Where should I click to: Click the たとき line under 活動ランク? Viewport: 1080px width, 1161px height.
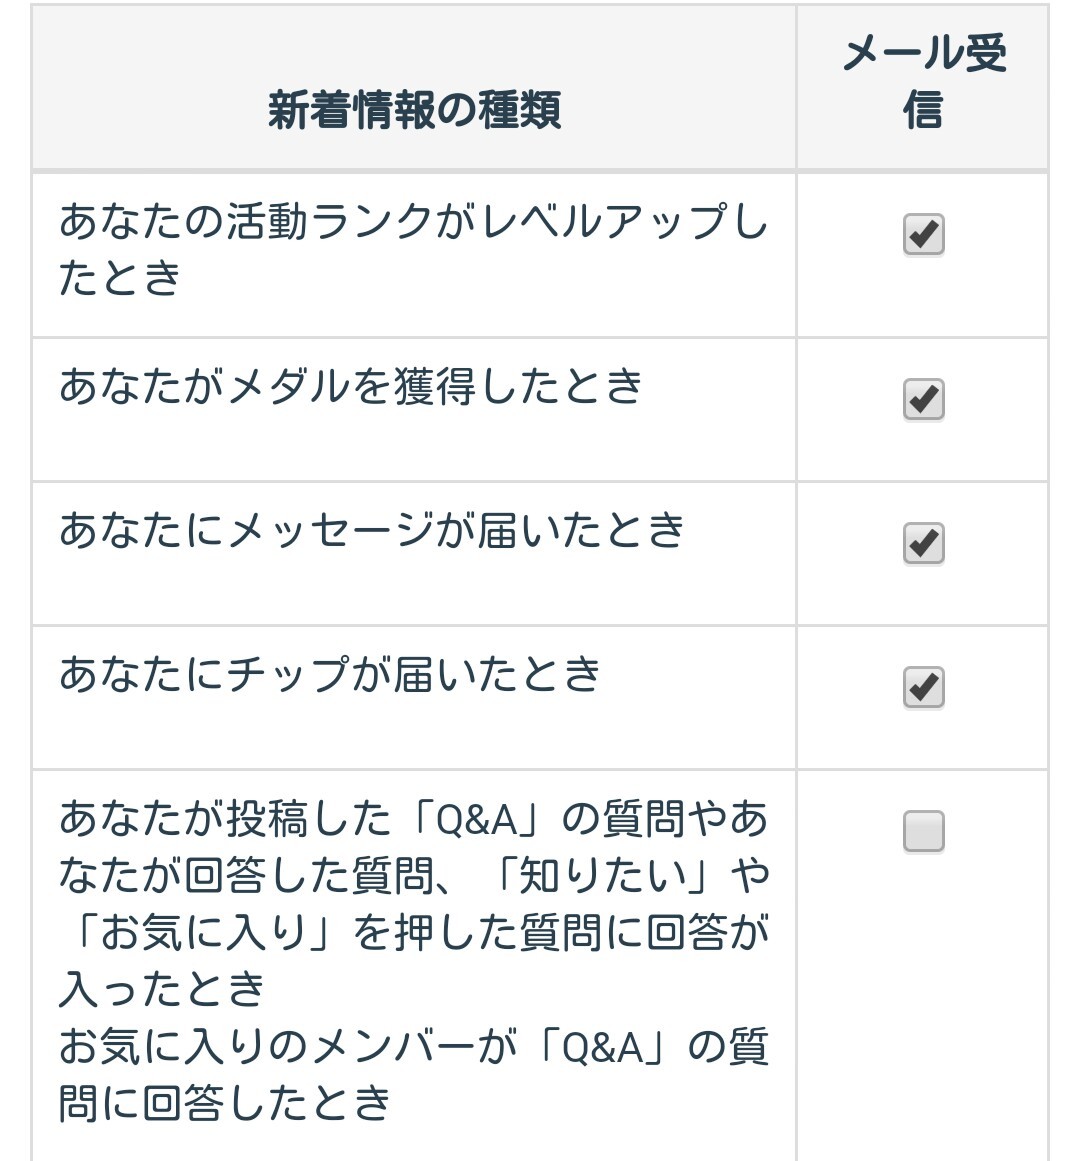tap(120, 277)
